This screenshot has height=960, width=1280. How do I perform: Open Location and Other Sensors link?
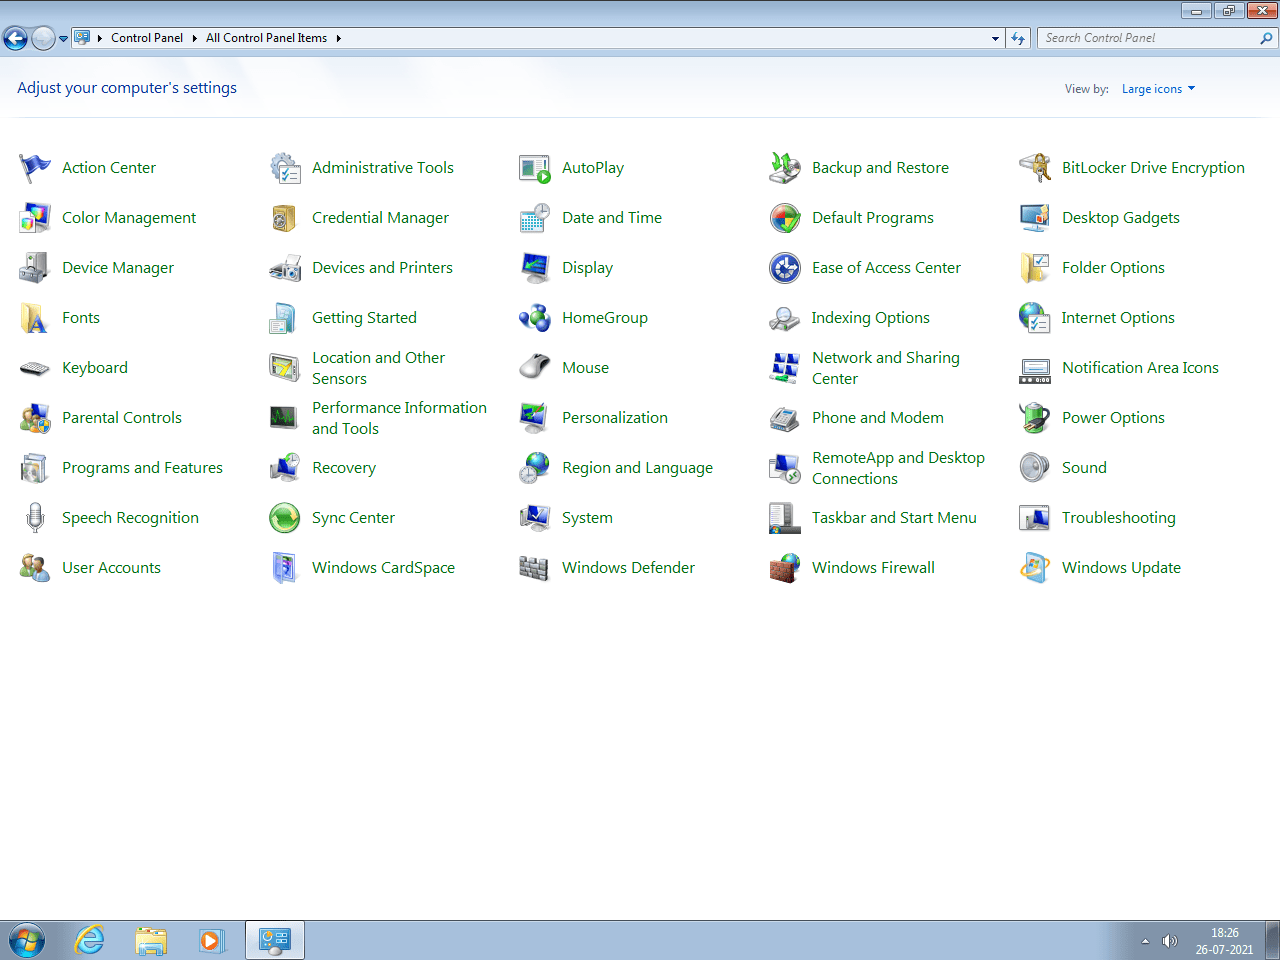(378, 368)
